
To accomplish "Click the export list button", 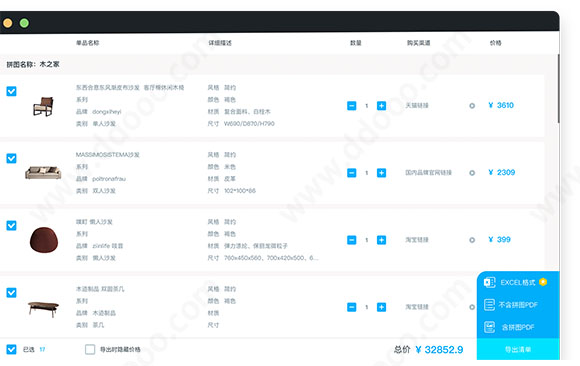I will tap(518, 349).
